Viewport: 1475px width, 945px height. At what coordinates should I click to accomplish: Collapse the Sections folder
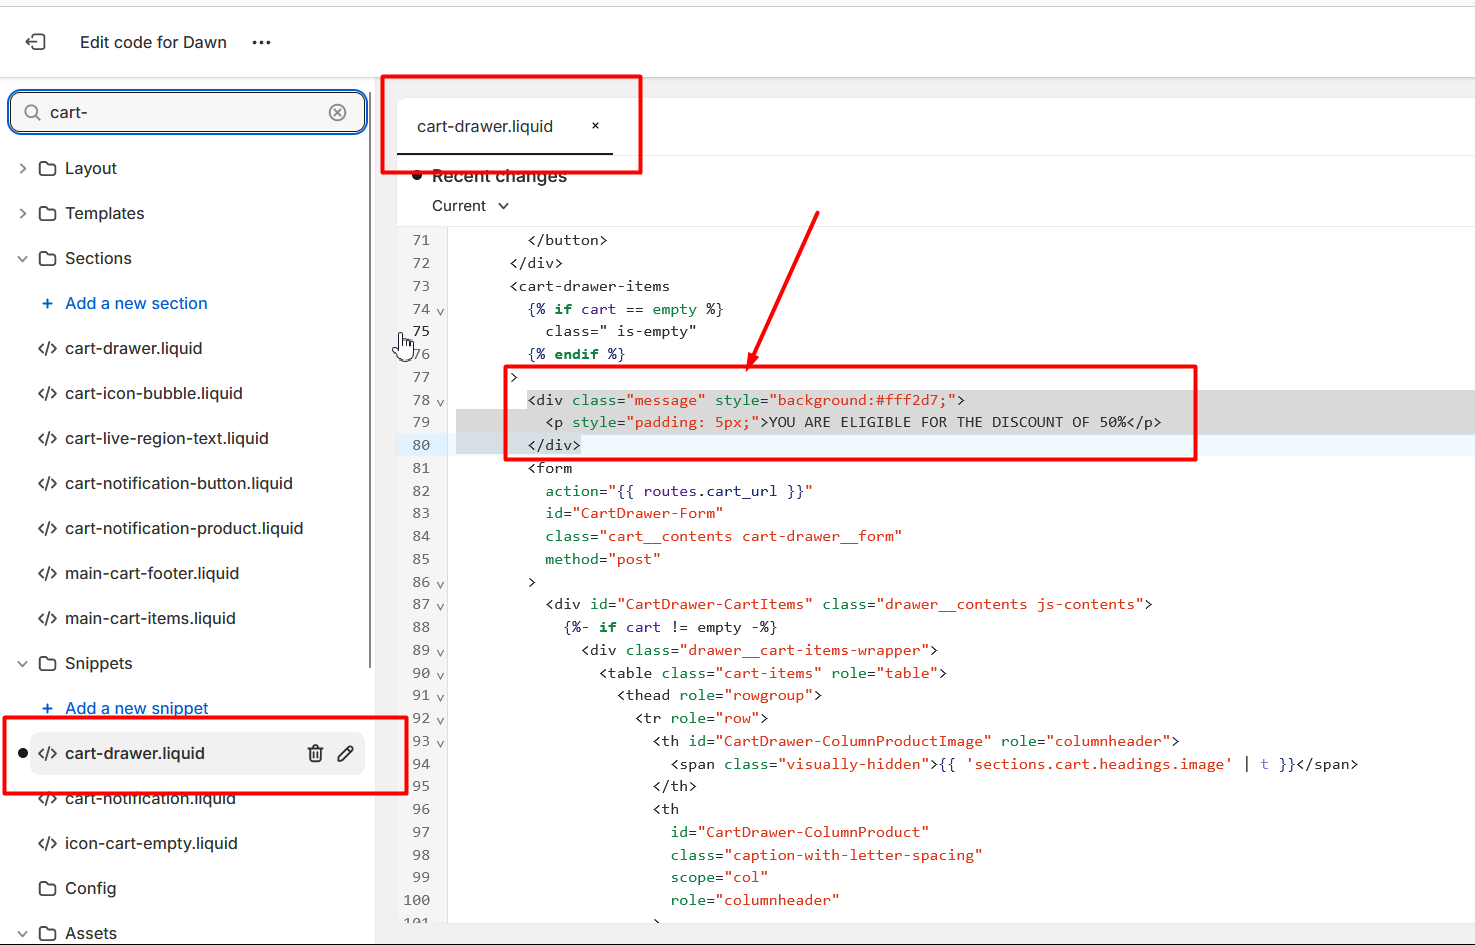click(22, 258)
